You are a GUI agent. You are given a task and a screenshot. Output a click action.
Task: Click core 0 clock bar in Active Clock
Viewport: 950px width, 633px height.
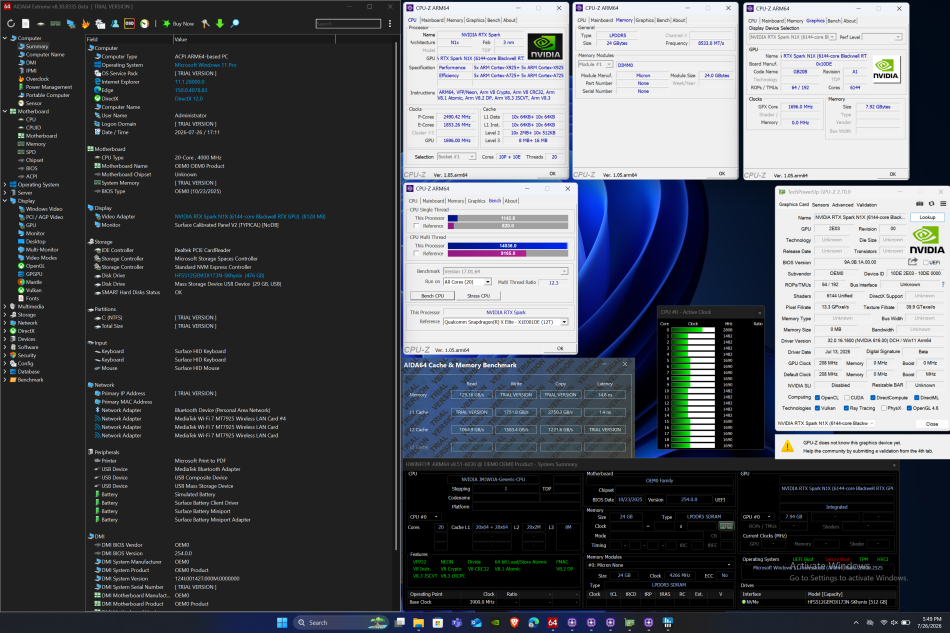pos(693,330)
